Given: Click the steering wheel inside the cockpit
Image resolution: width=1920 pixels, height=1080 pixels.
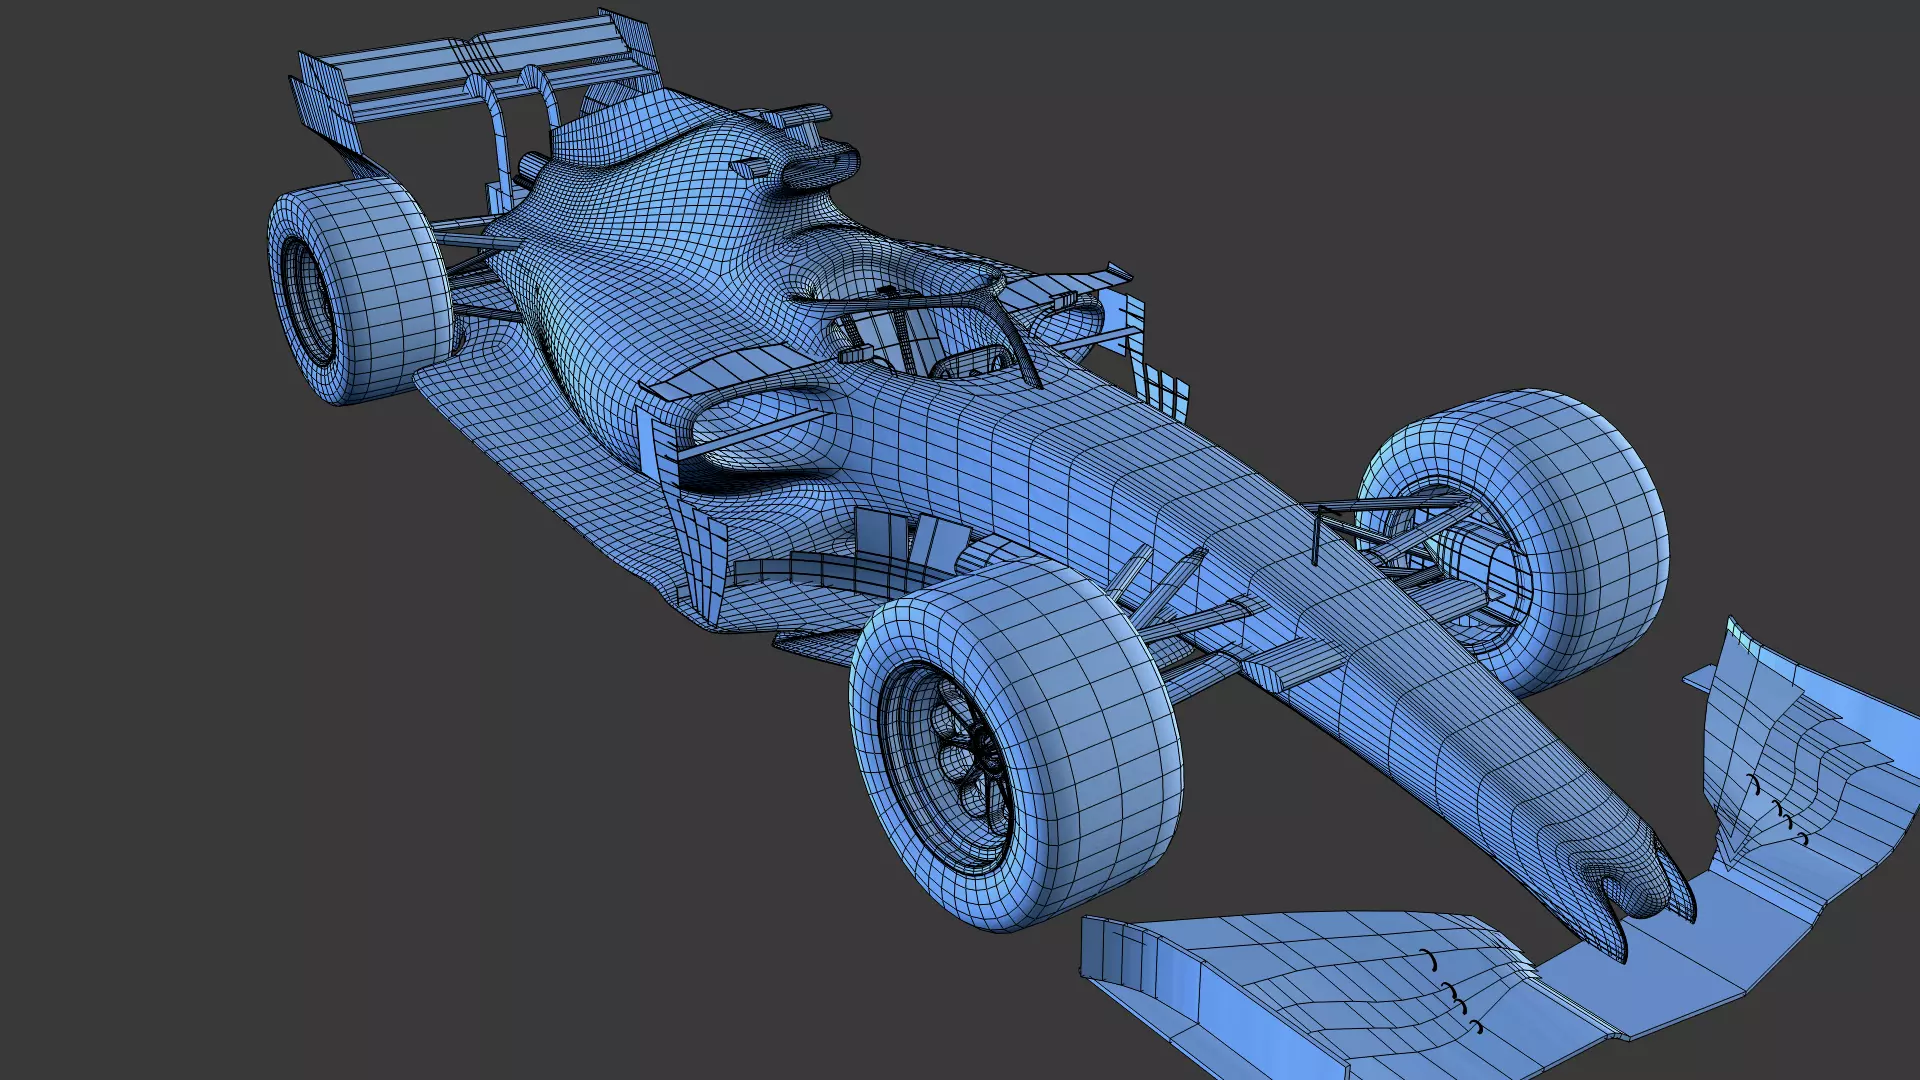Looking at the screenshot, I should click(975, 362).
